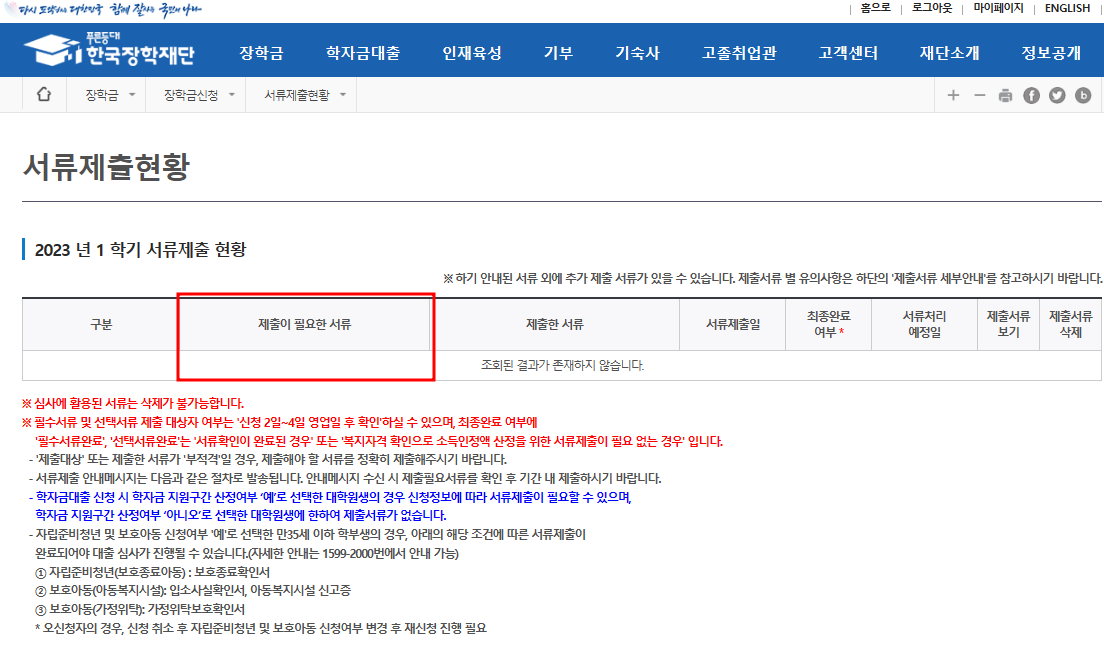Image resolution: width=1104 pixels, height=654 pixels.
Task: Share page via the Facebook icon
Action: (1030, 93)
